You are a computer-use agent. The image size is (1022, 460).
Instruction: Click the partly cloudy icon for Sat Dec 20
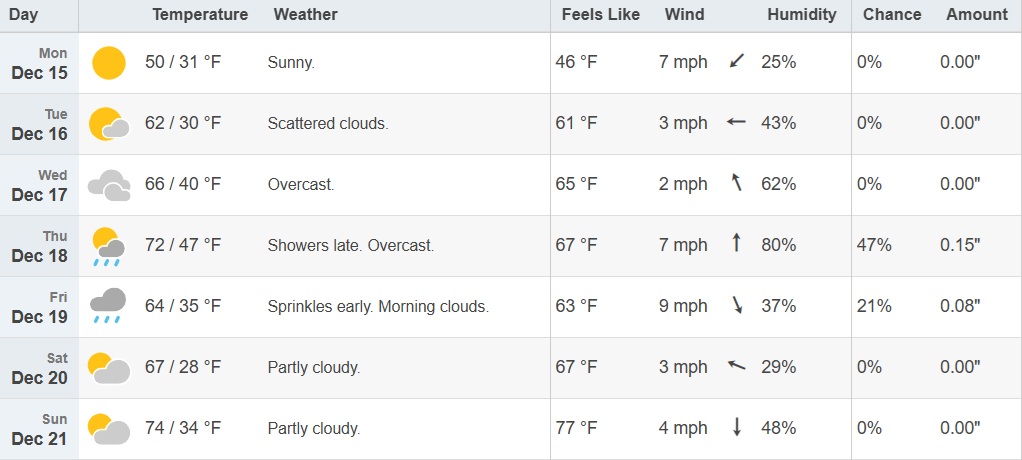point(109,368)
